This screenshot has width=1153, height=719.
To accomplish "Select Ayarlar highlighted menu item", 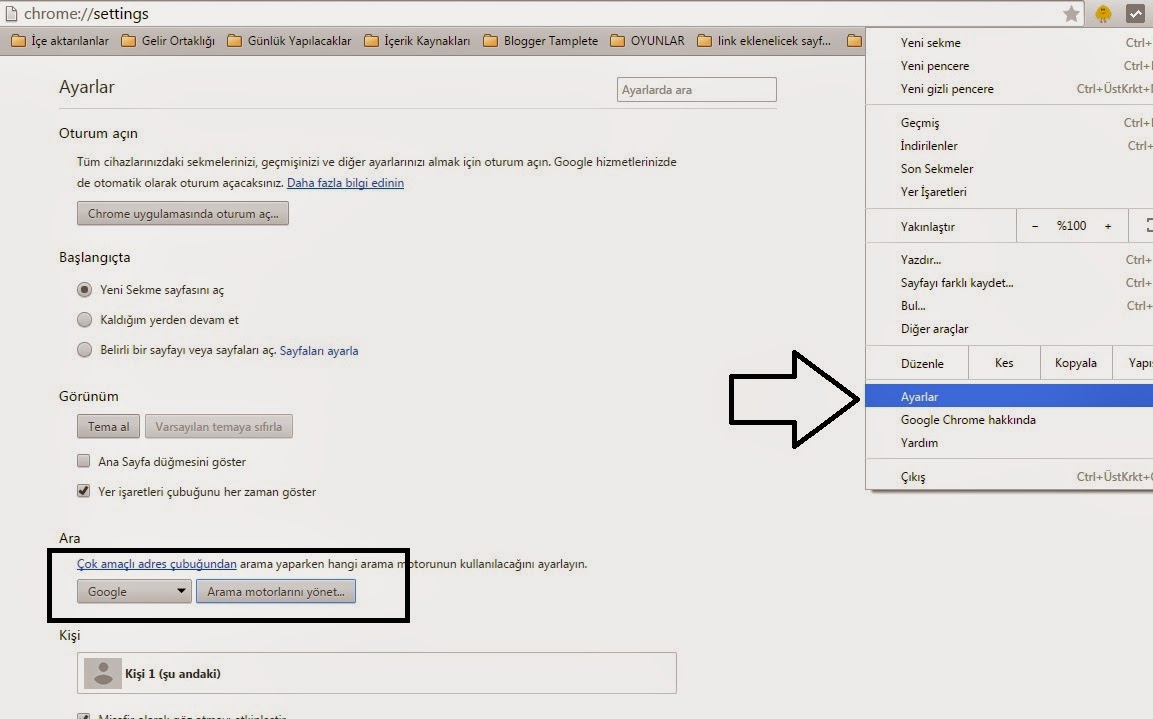I will point(1009,396).
